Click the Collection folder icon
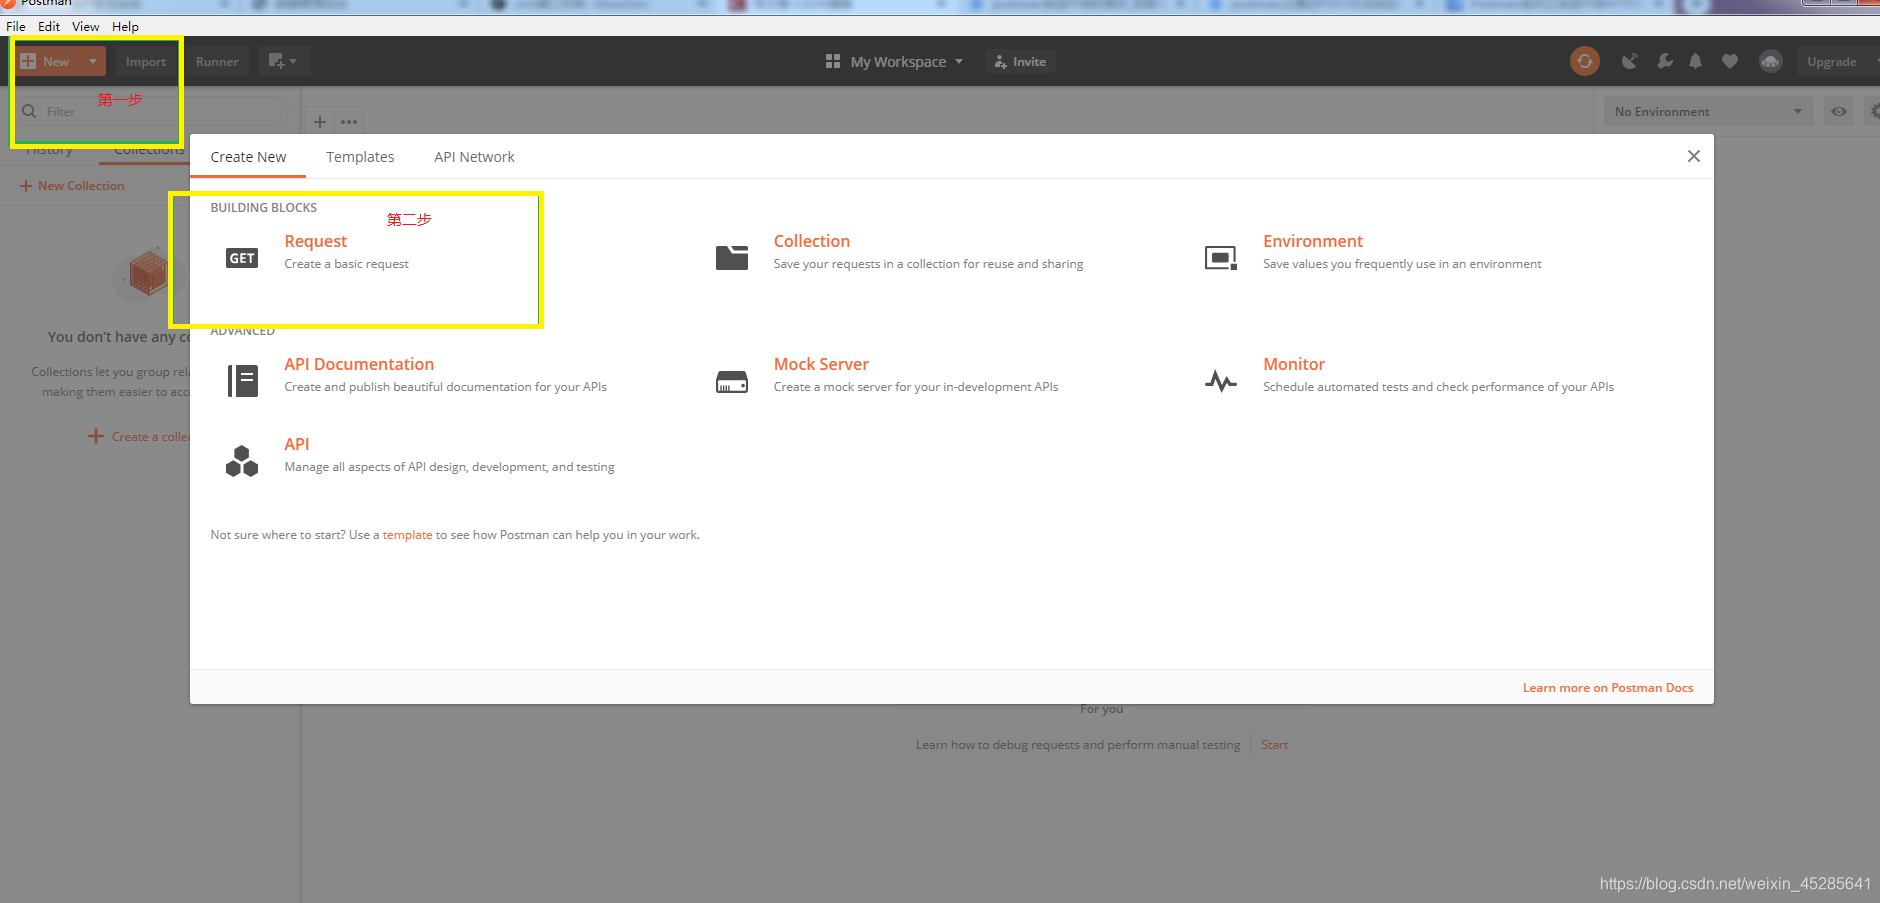The height and width of the screenshot is (903, 1880). point(732,257)
